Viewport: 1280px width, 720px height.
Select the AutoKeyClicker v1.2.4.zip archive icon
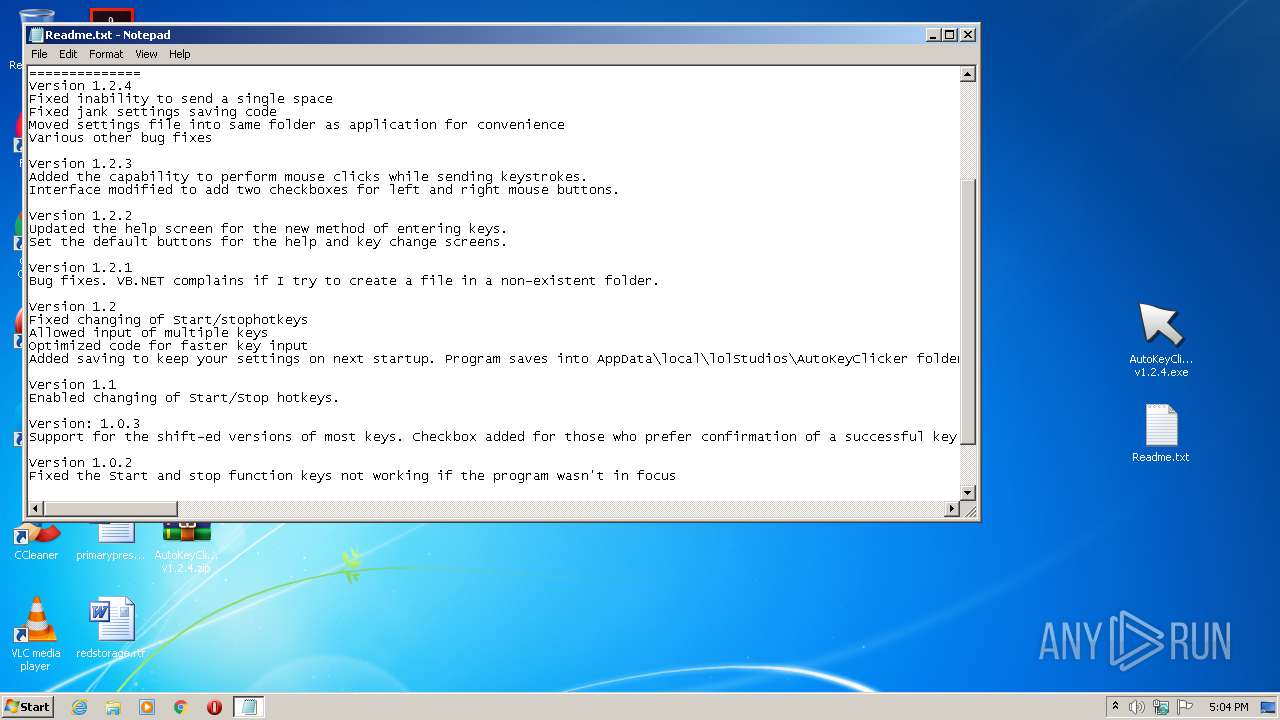point(186,547)
